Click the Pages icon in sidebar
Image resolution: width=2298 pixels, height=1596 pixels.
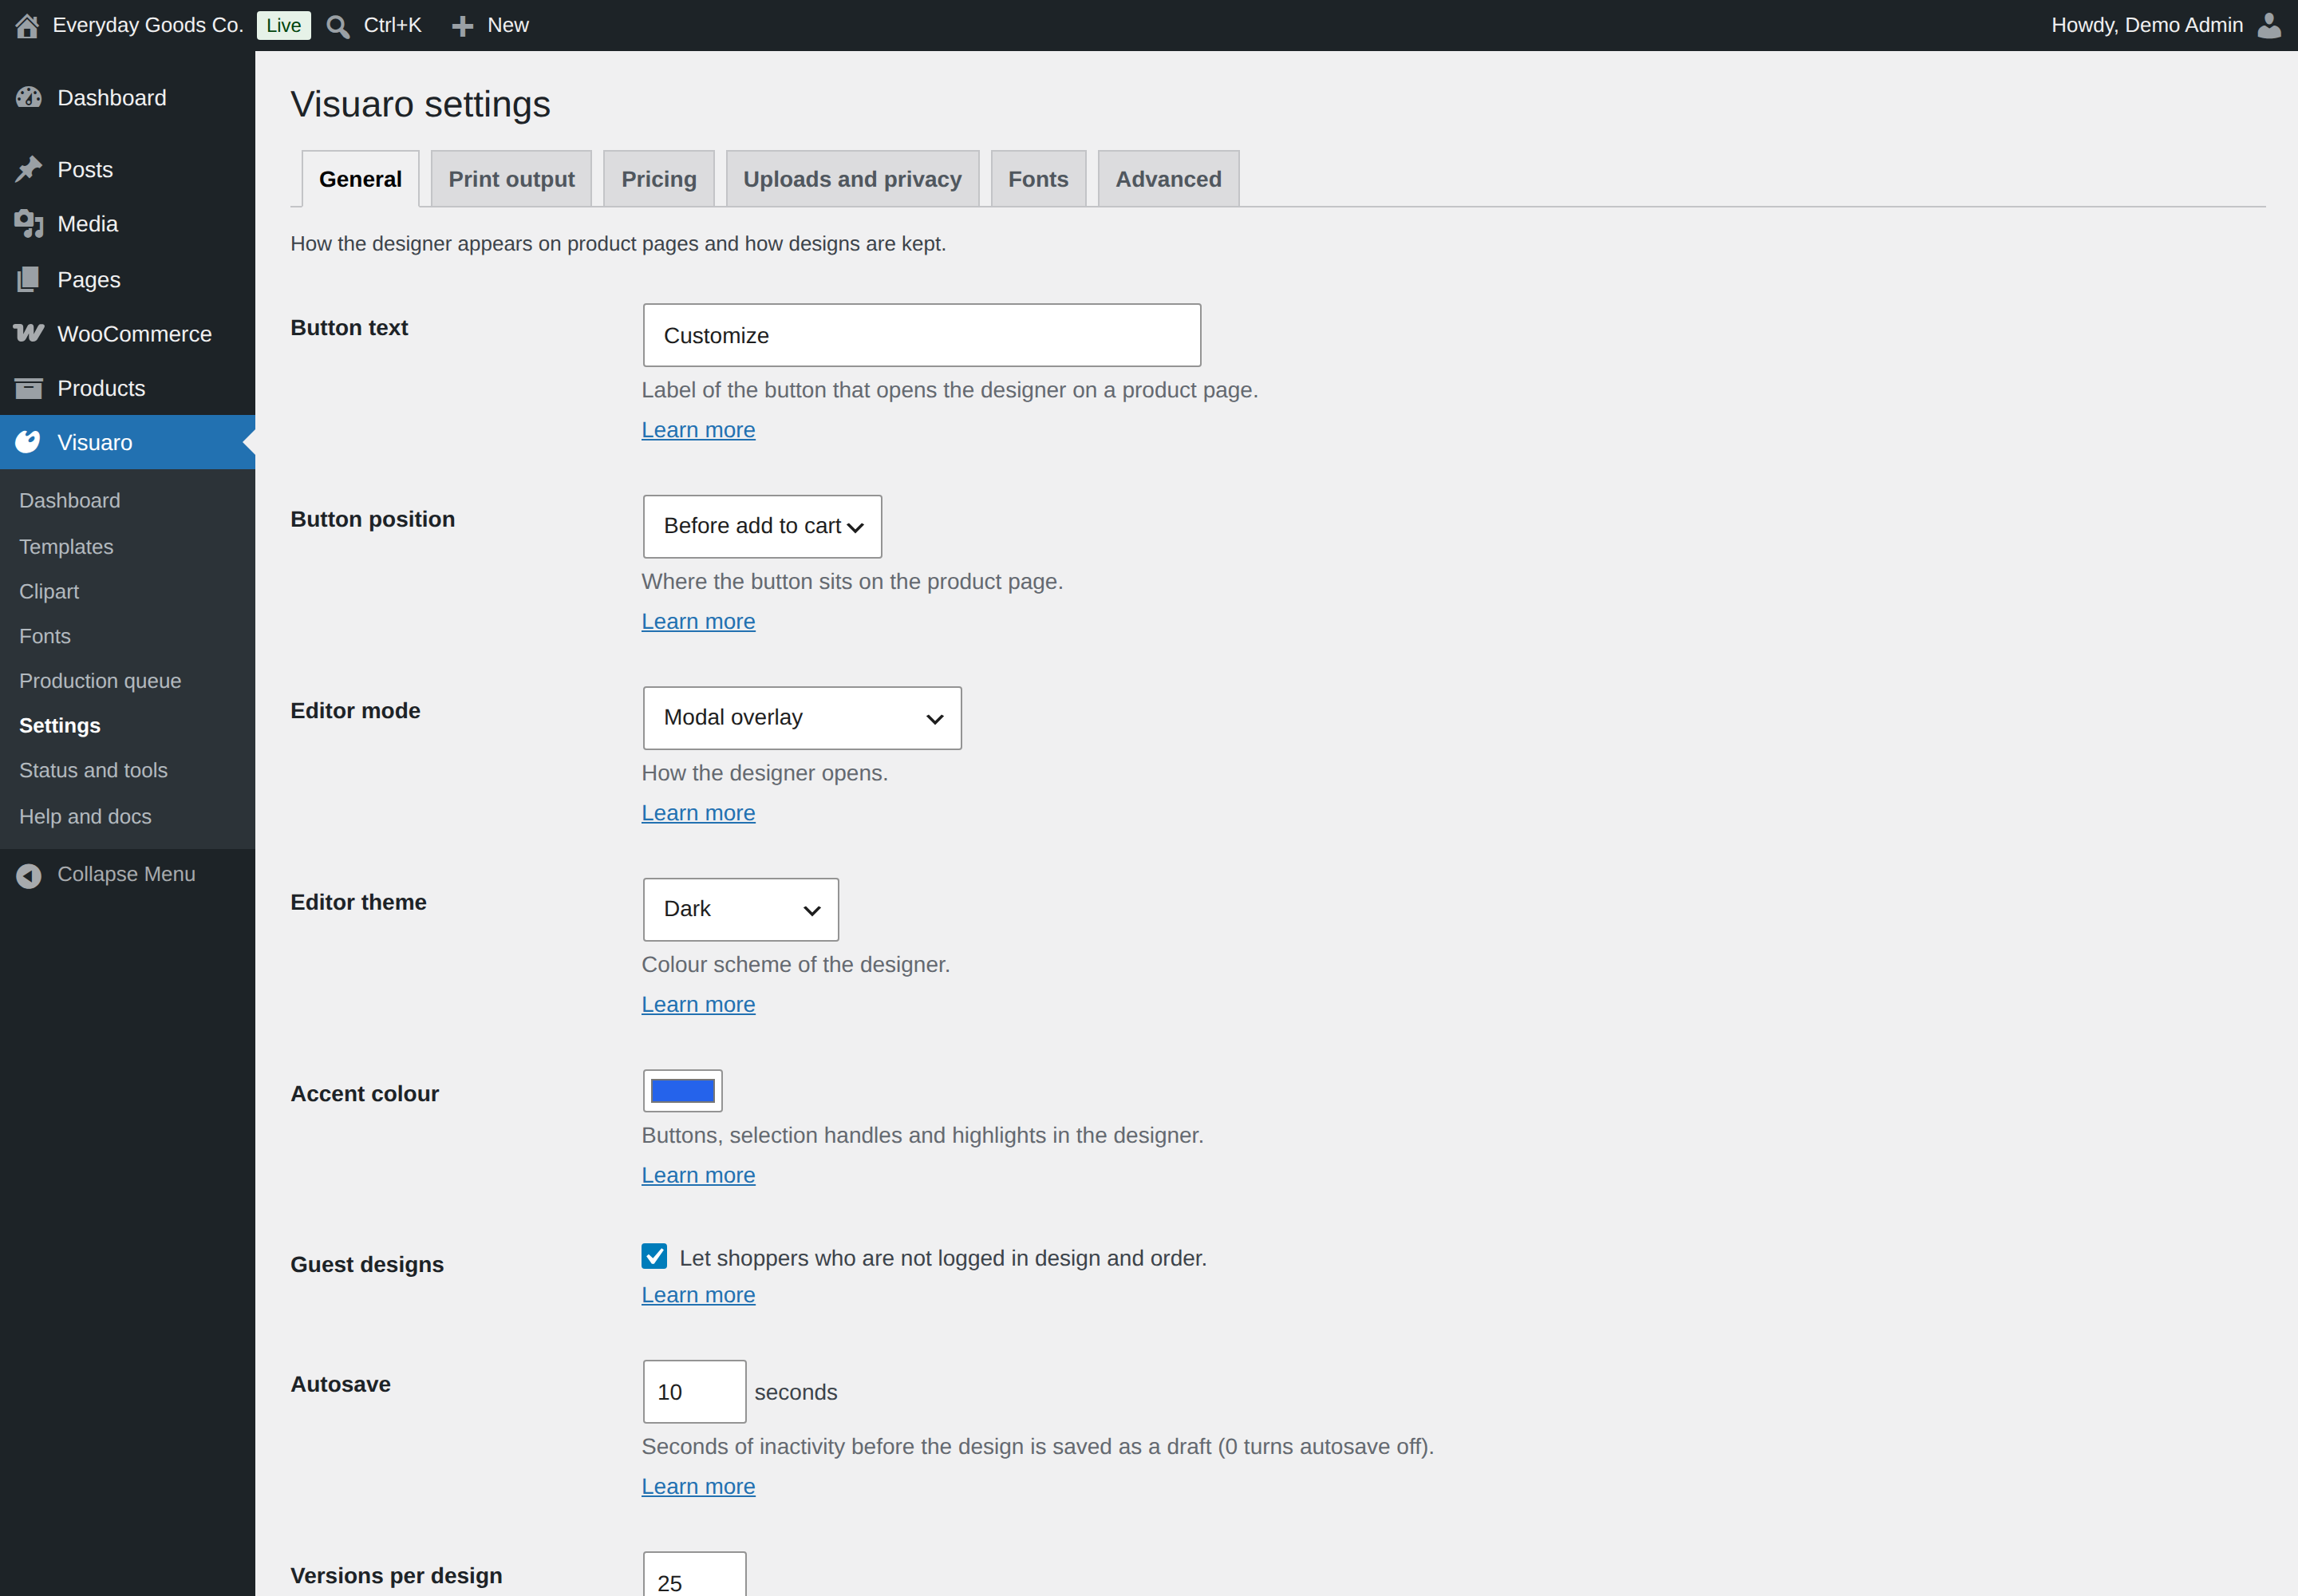(x=29, y=279)
